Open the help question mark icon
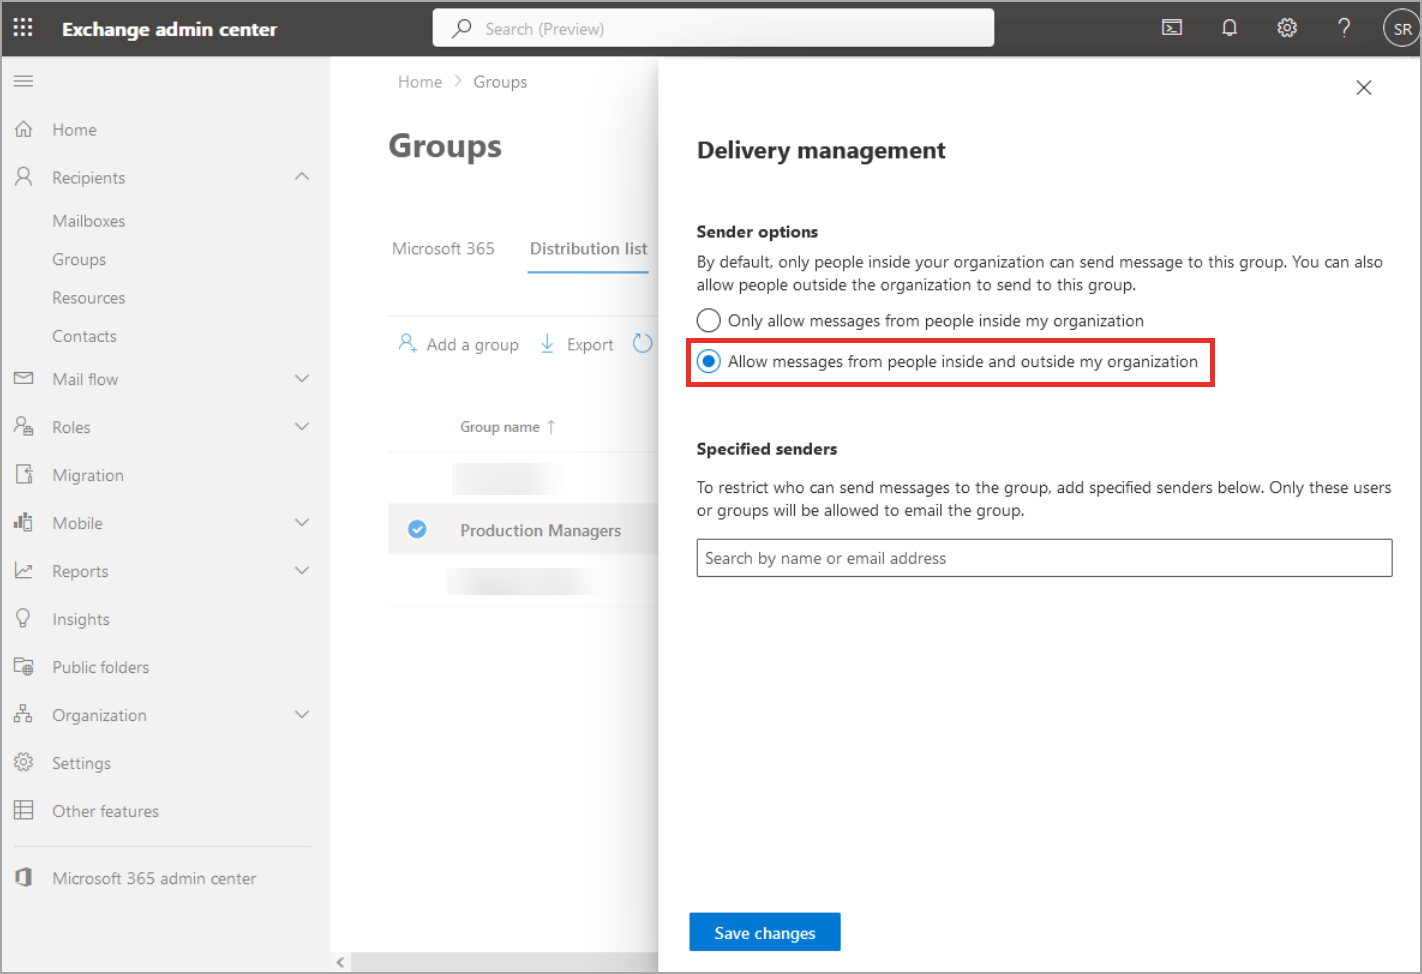The width and height of the screenshot is (1422, 974). 1344,28
